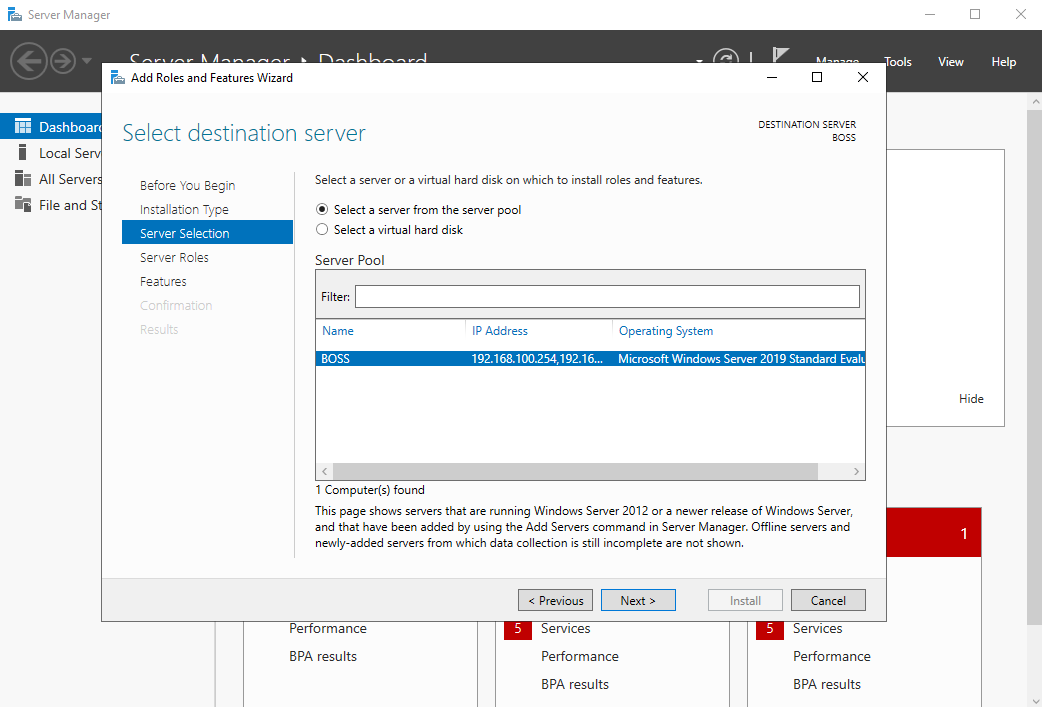
Task: Open All Servers via its icon
Action: tap(22, 179)
